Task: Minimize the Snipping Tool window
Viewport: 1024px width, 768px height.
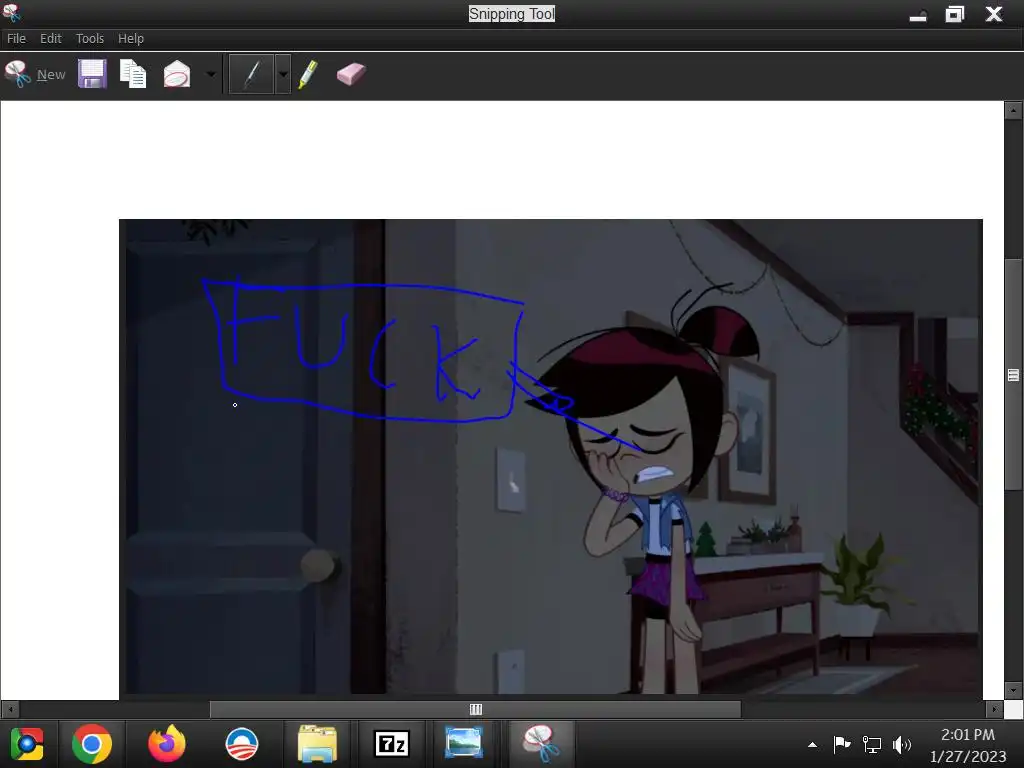Action: pyautogui.click(x=918, y=14)
